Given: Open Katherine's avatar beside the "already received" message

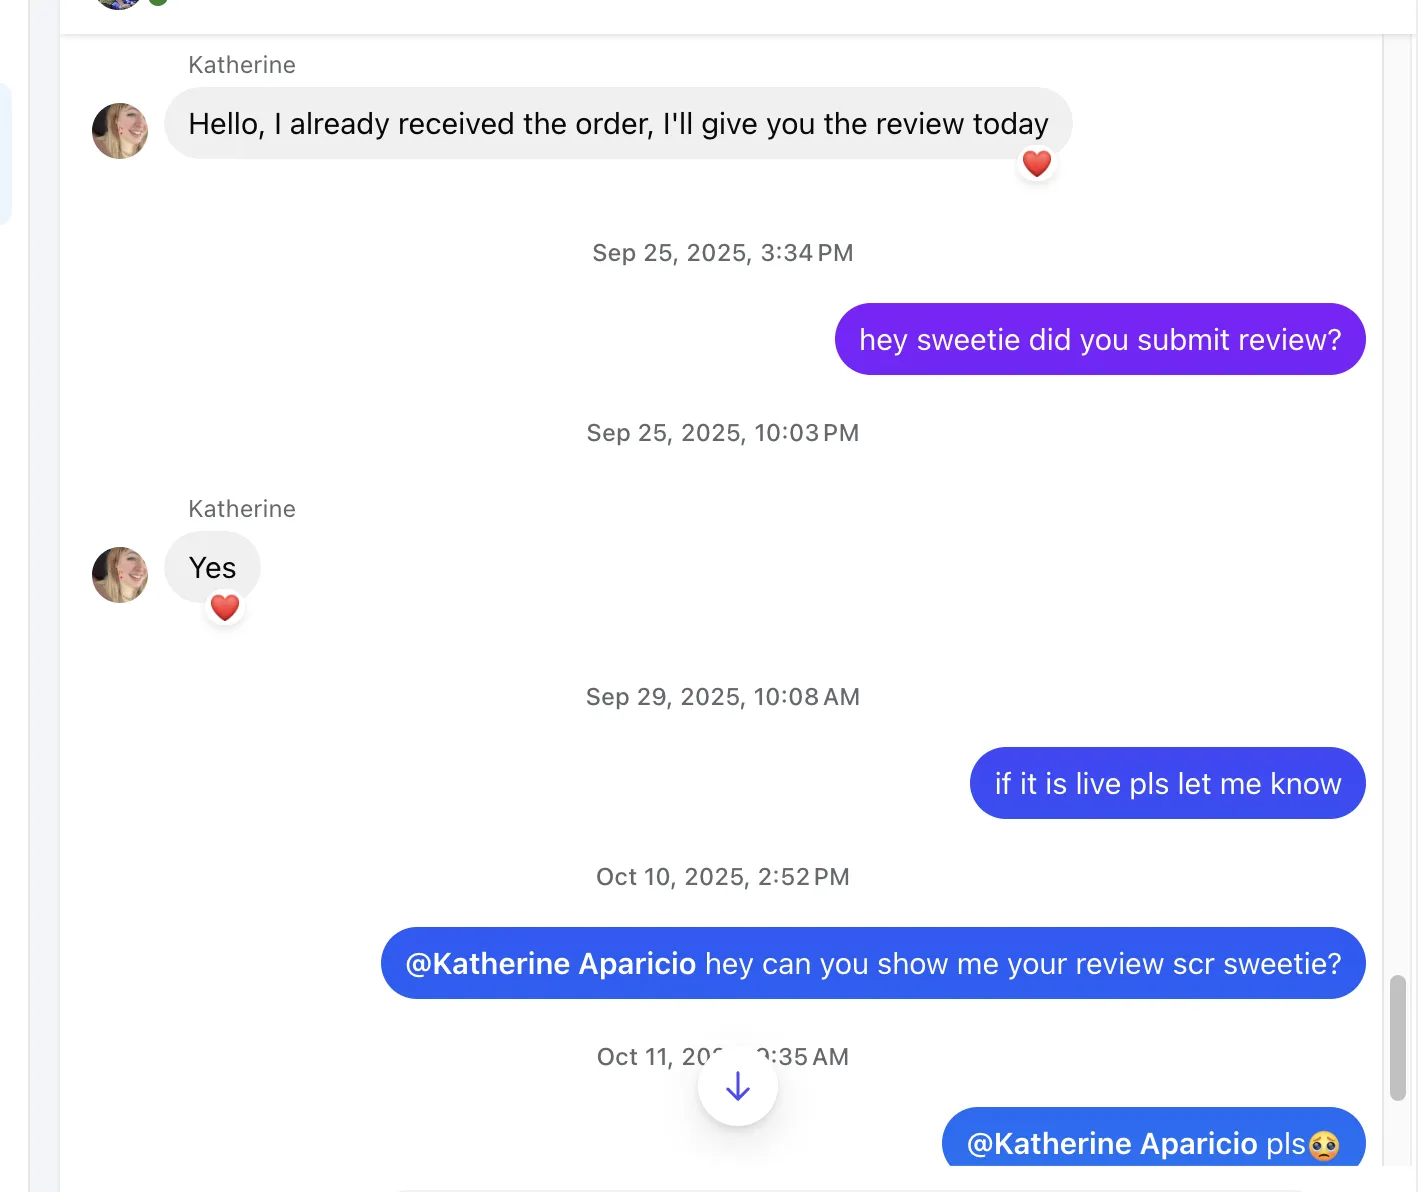Looking at the screenshot, I should [120, 131].
